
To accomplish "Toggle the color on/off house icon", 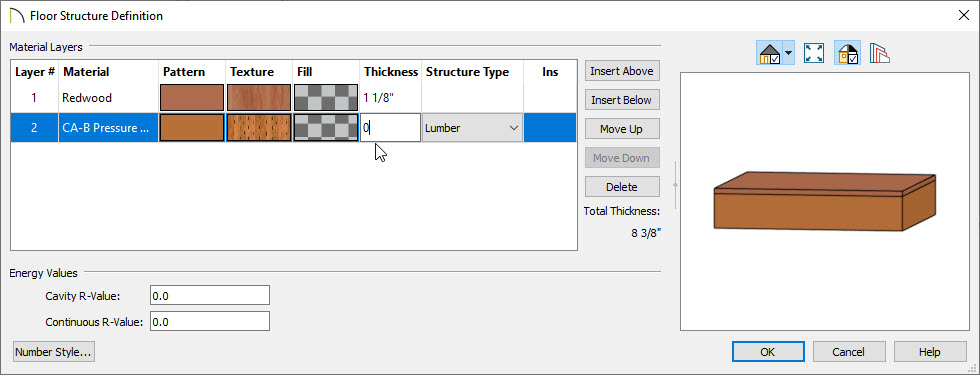I will tap(848, 53).
